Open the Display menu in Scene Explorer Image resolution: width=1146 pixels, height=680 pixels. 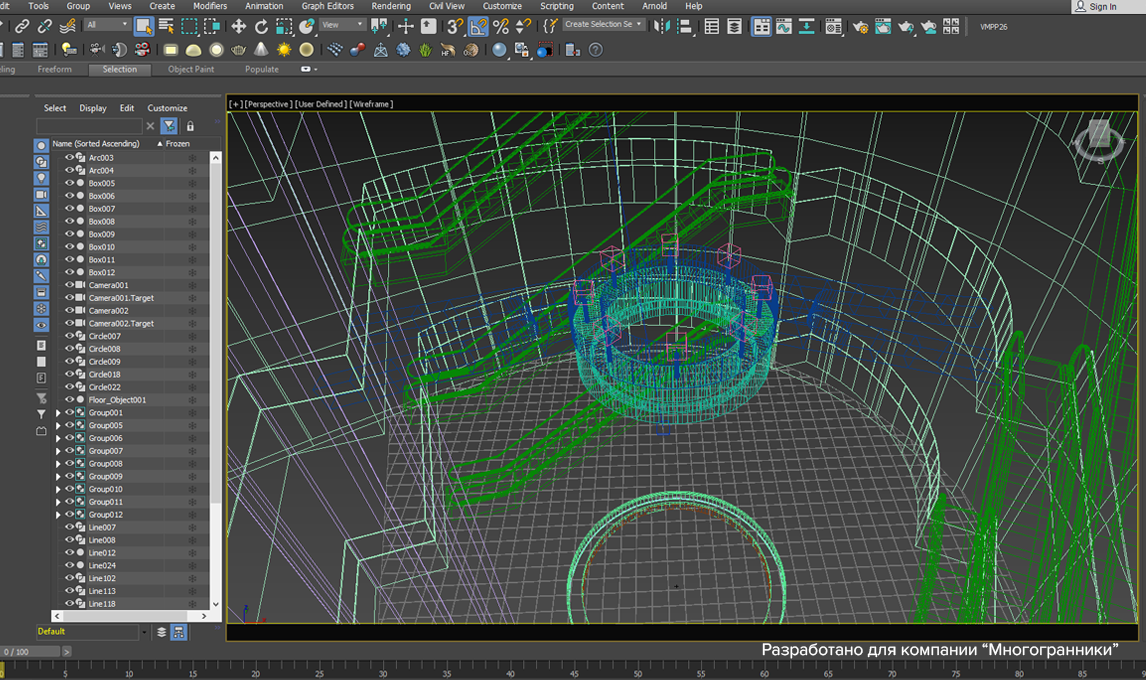pyautogui.click(x=93, y=108)
